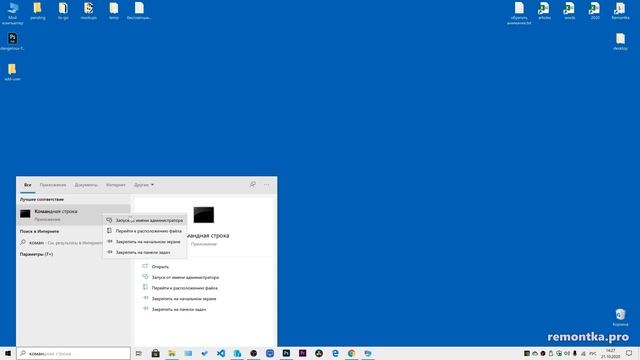Select the "add-user" desktop folder

(12, 72)
